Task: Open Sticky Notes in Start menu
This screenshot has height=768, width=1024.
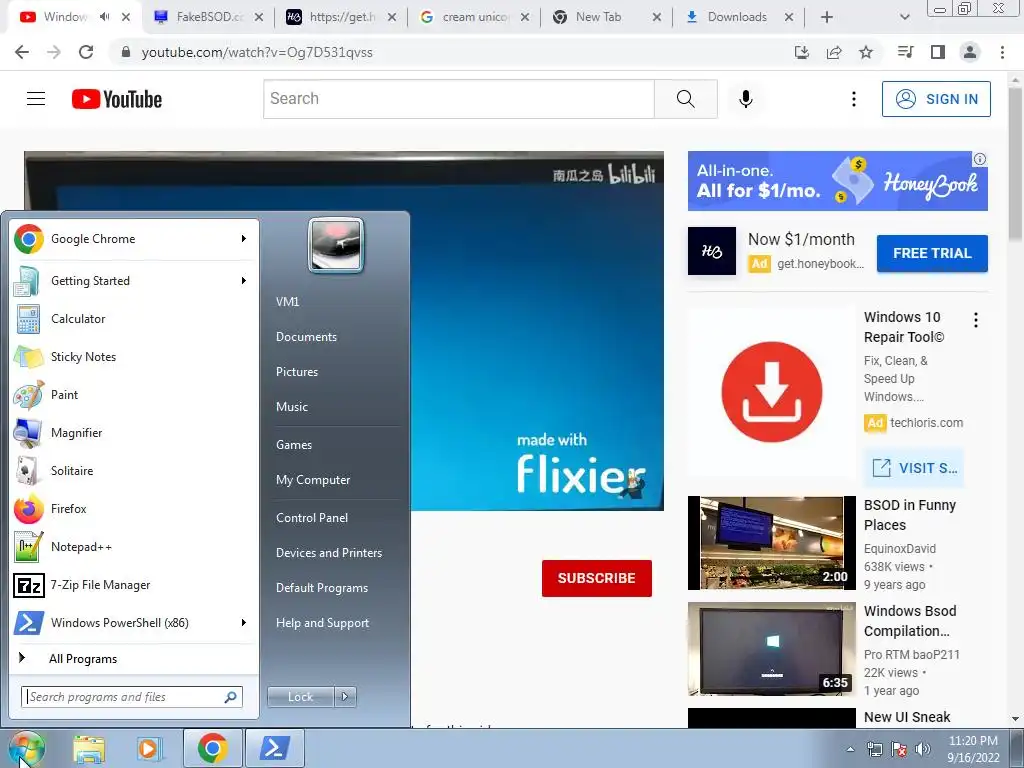Action: coord(134,357)
